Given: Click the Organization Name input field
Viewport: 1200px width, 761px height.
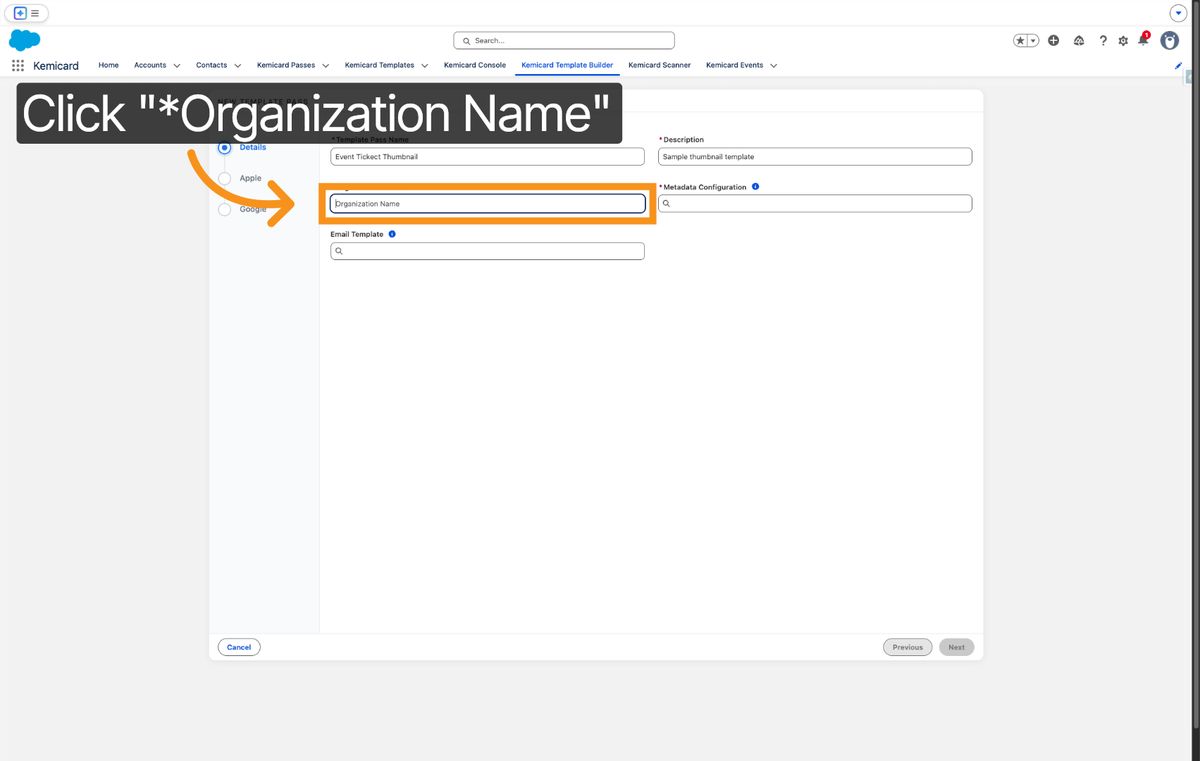Looking at the screenshot, I should click(487, 203).
